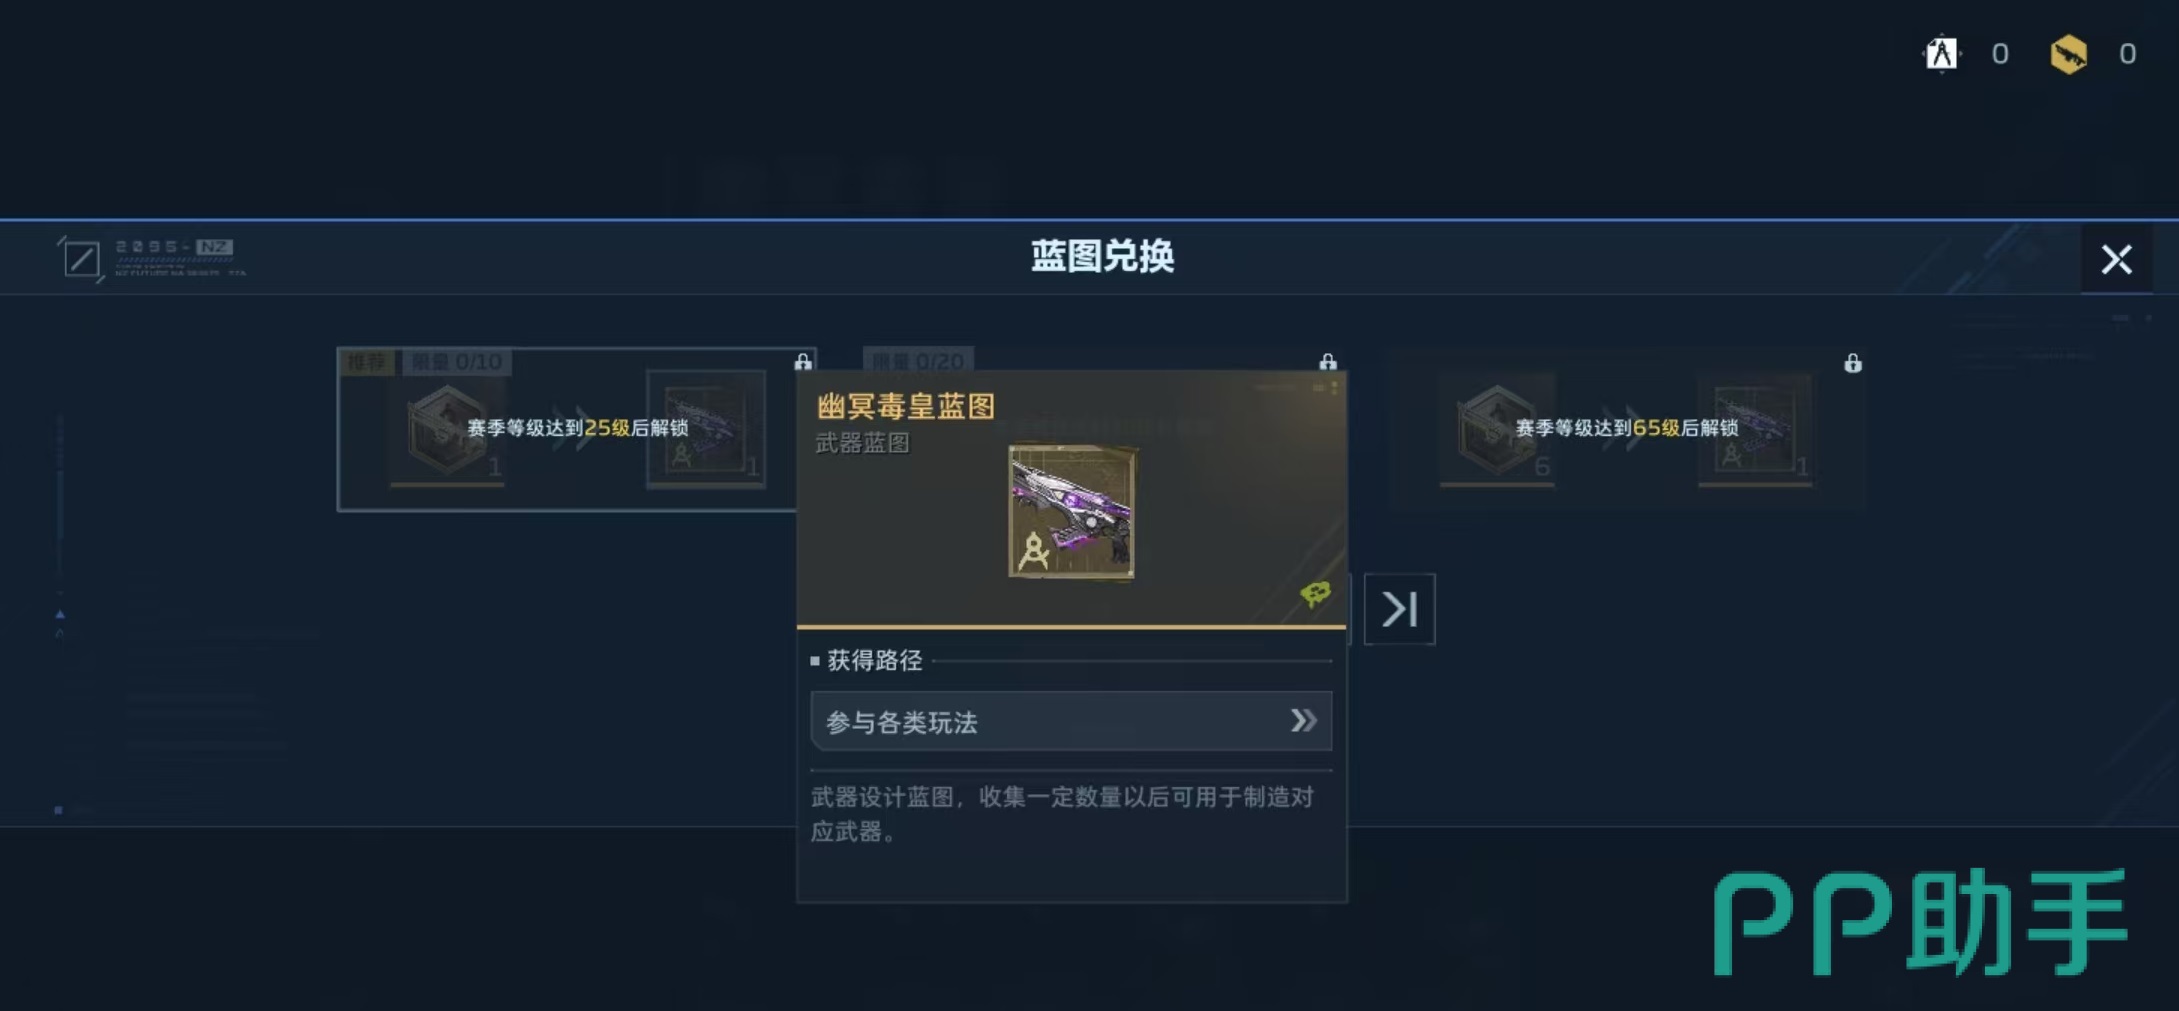The width and height of the screenshot is (2179, 1011).
Task: Close the 蓝图兑换 exchange panel
Action: (2116, 259)
